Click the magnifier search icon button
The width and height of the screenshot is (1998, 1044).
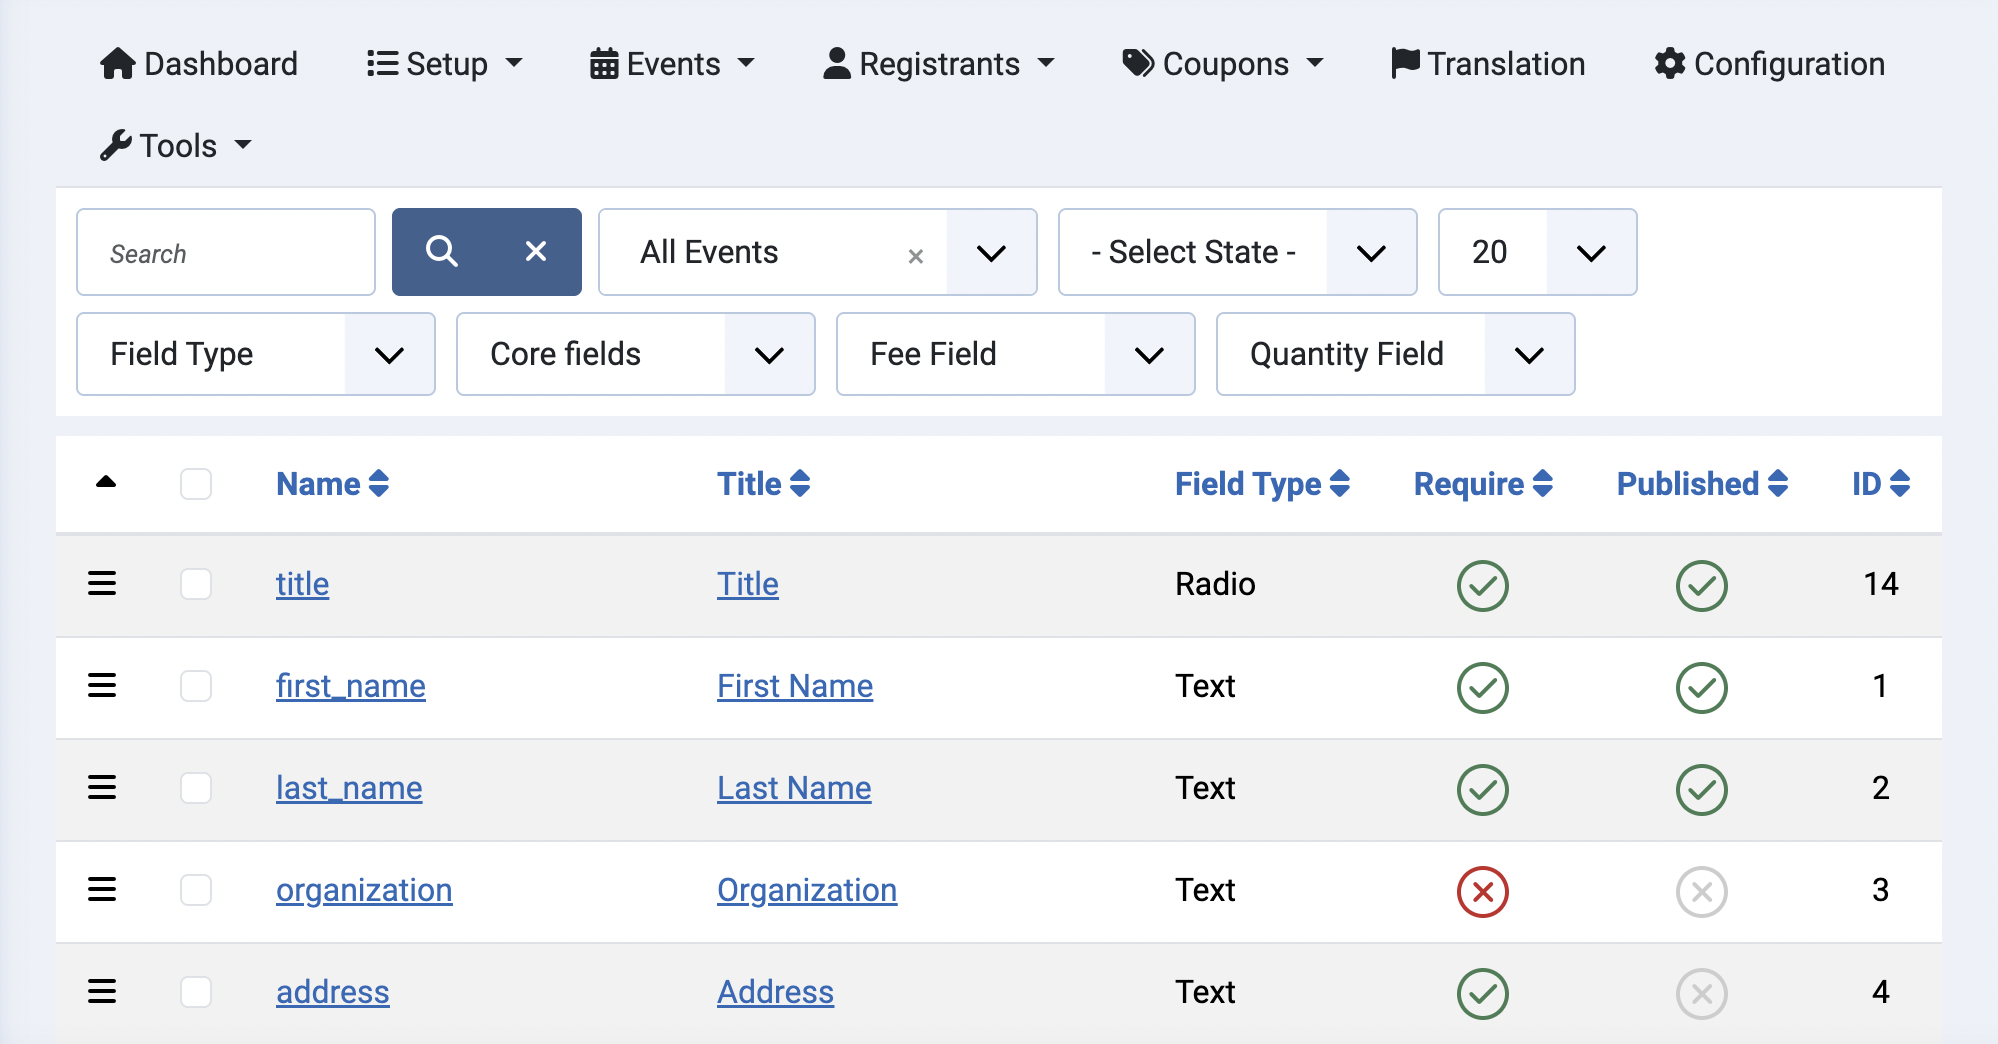click(x=441, y=252)
